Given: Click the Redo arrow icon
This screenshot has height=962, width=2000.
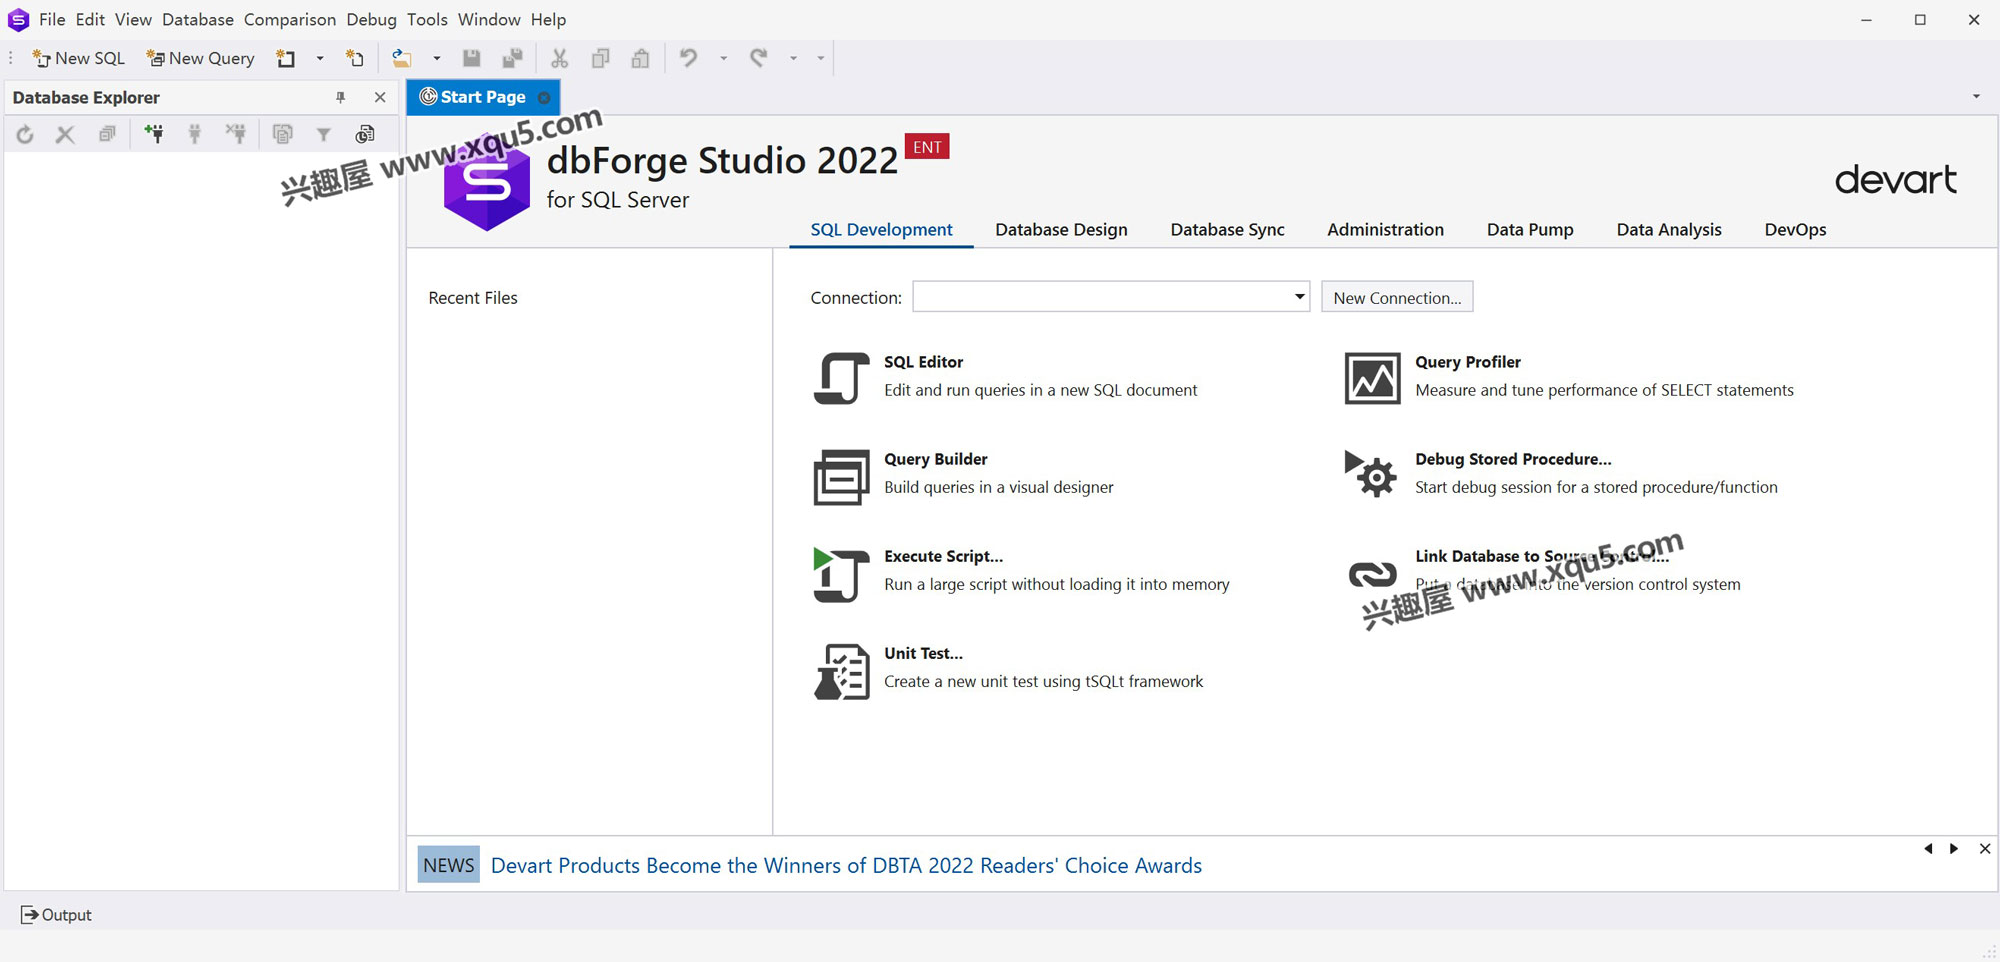Looking at the screenshot, I should [x=759, y=58].
